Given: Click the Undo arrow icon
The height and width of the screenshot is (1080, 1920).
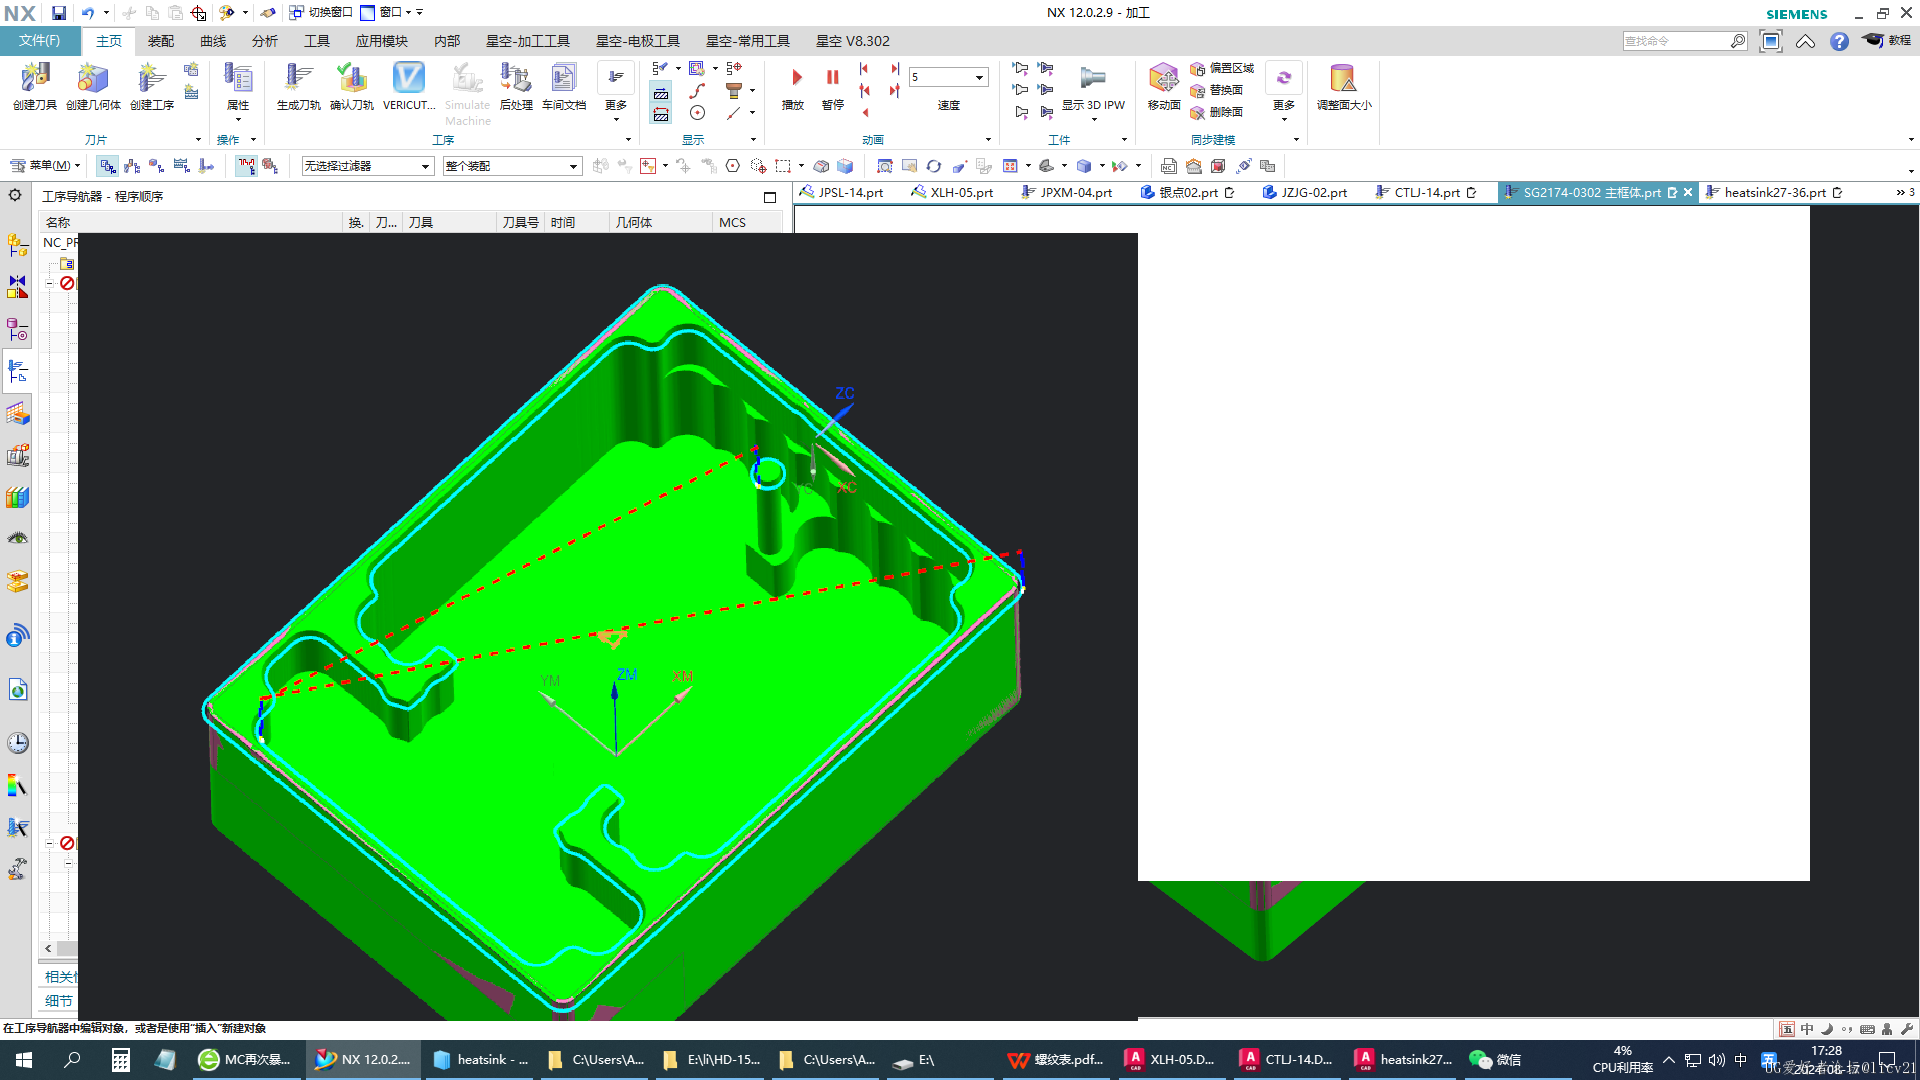Looking at the screenshot, I should [x=88, y=13].
